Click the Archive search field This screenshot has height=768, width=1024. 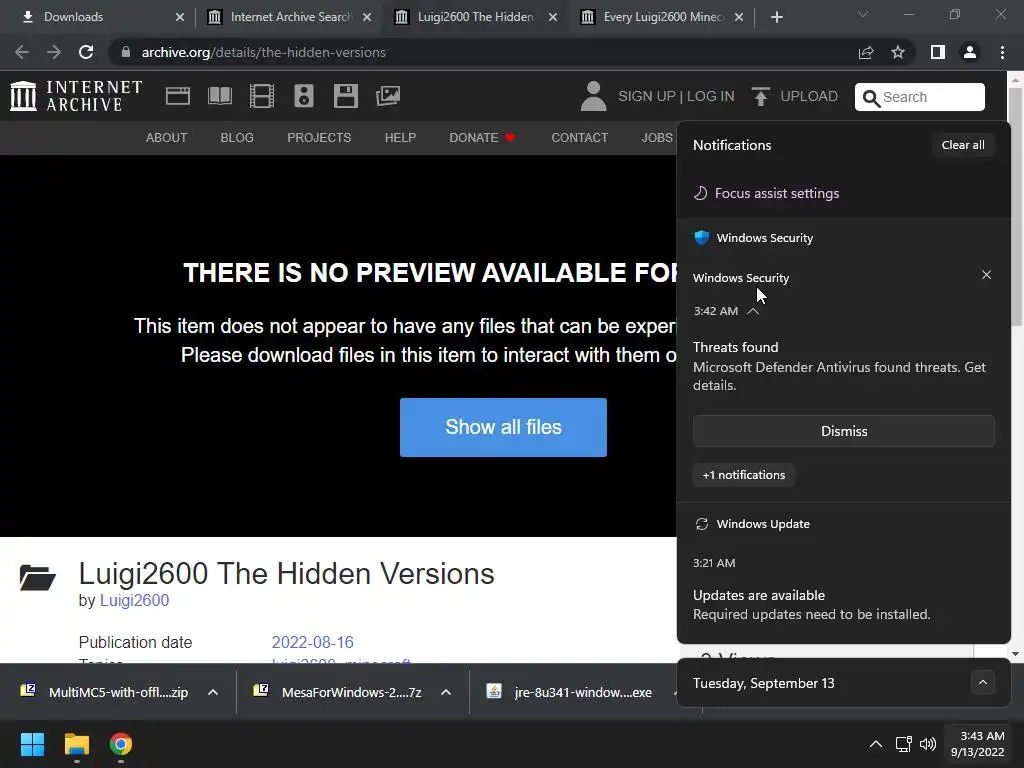920,97
